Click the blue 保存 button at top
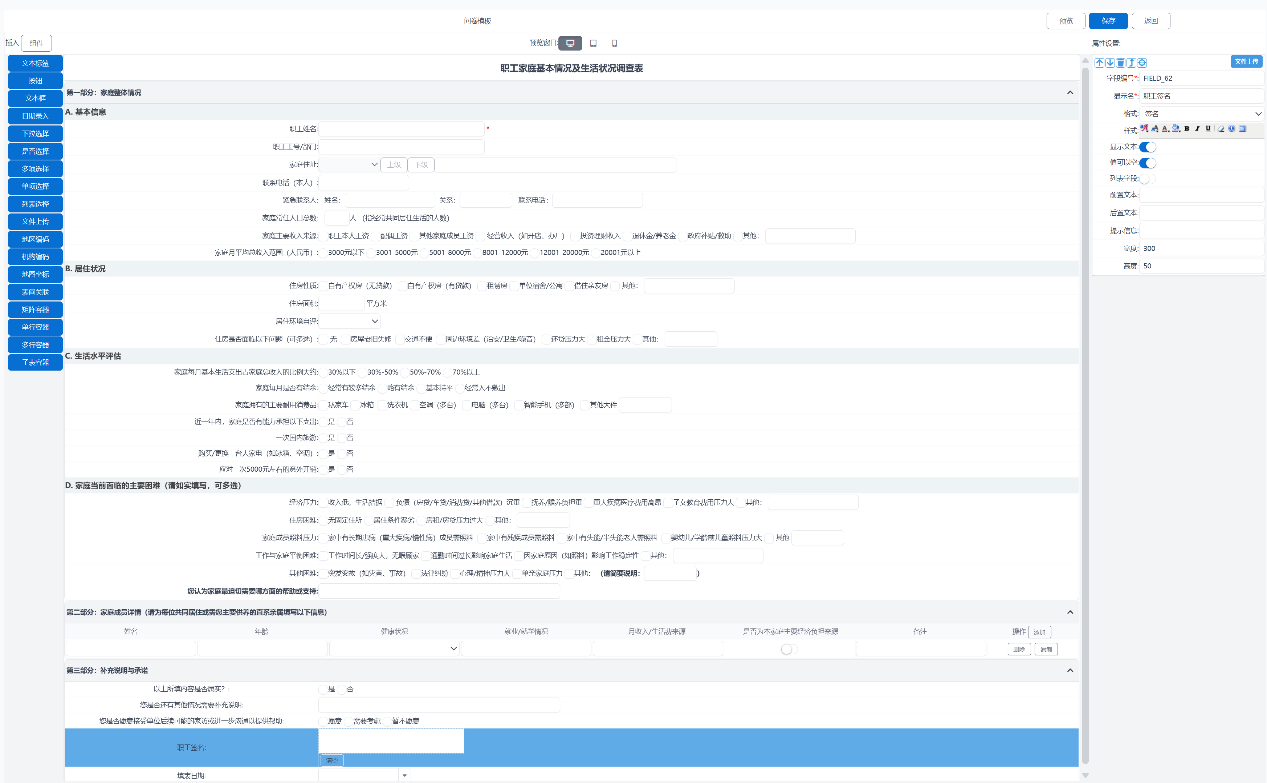 (1108, 21)
